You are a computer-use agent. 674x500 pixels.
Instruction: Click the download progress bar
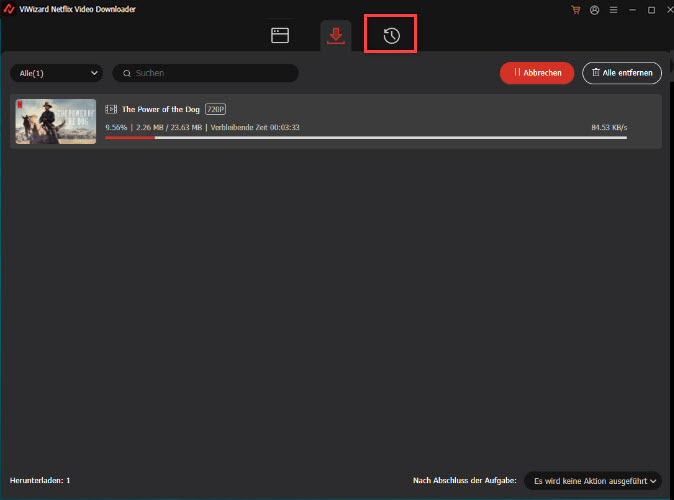(x=366, y=138)
